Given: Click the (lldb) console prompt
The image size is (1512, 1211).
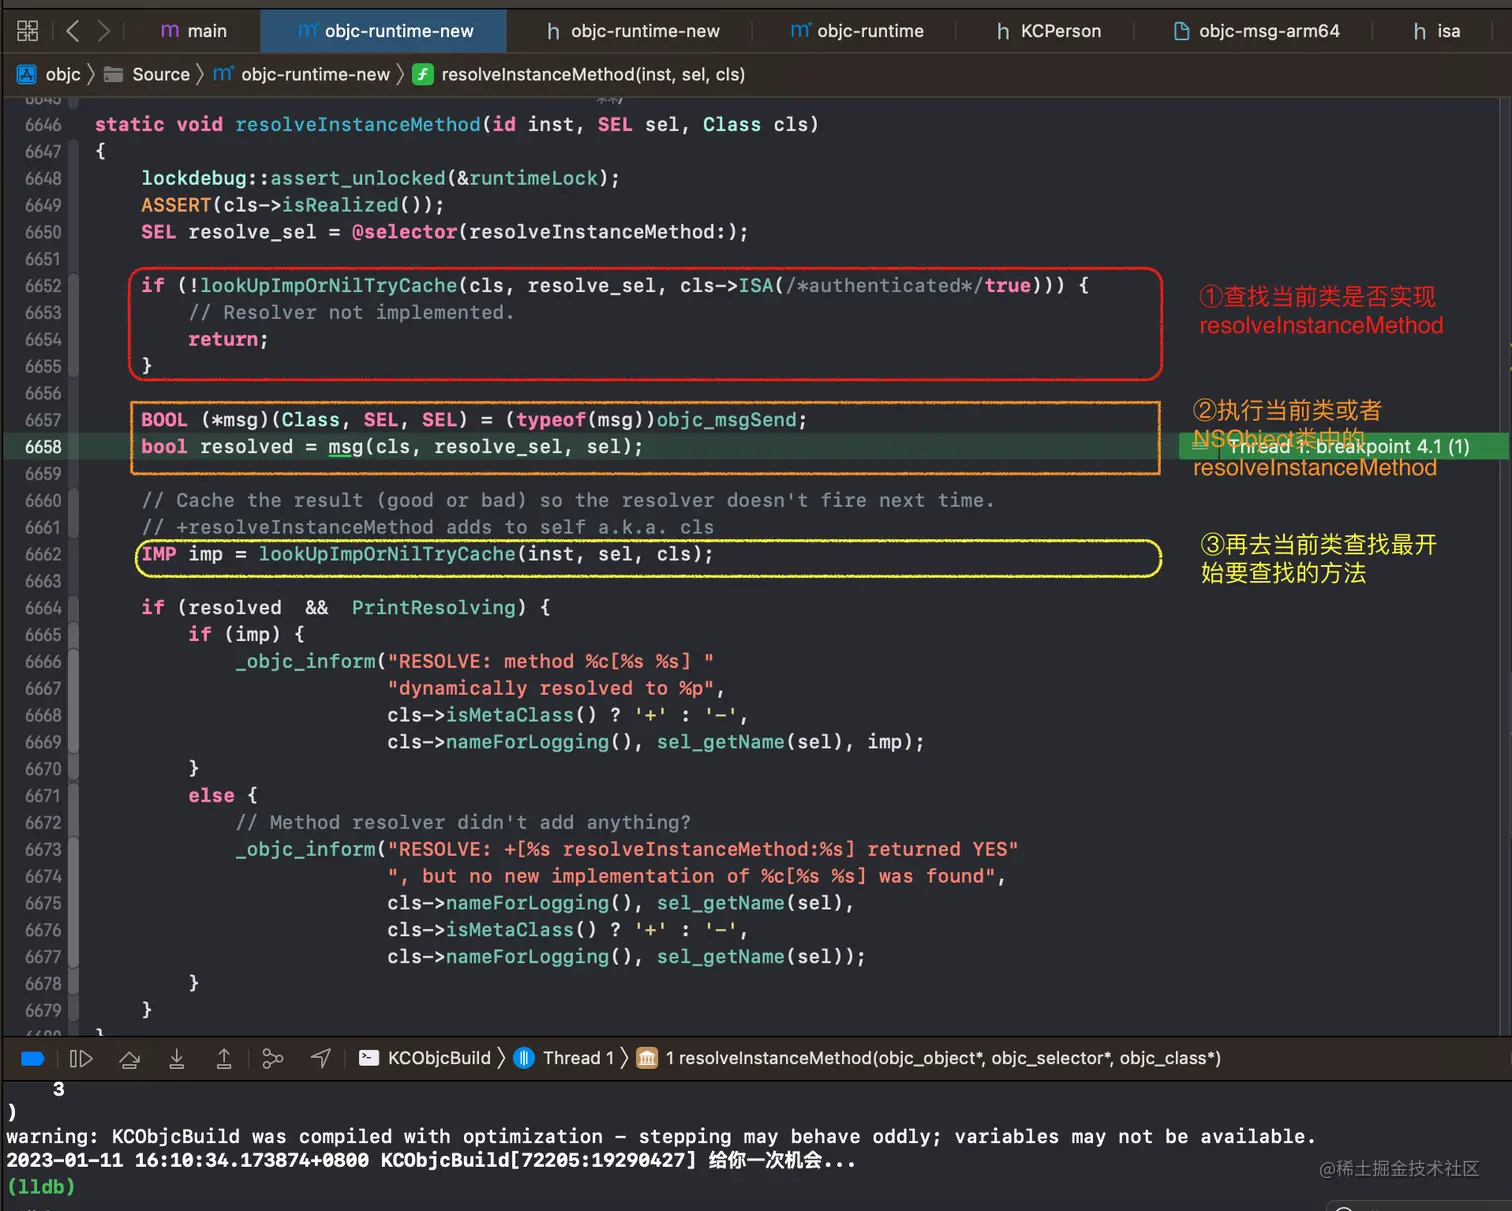Looking at the screenshot, I should click(x=41, y=1187).
